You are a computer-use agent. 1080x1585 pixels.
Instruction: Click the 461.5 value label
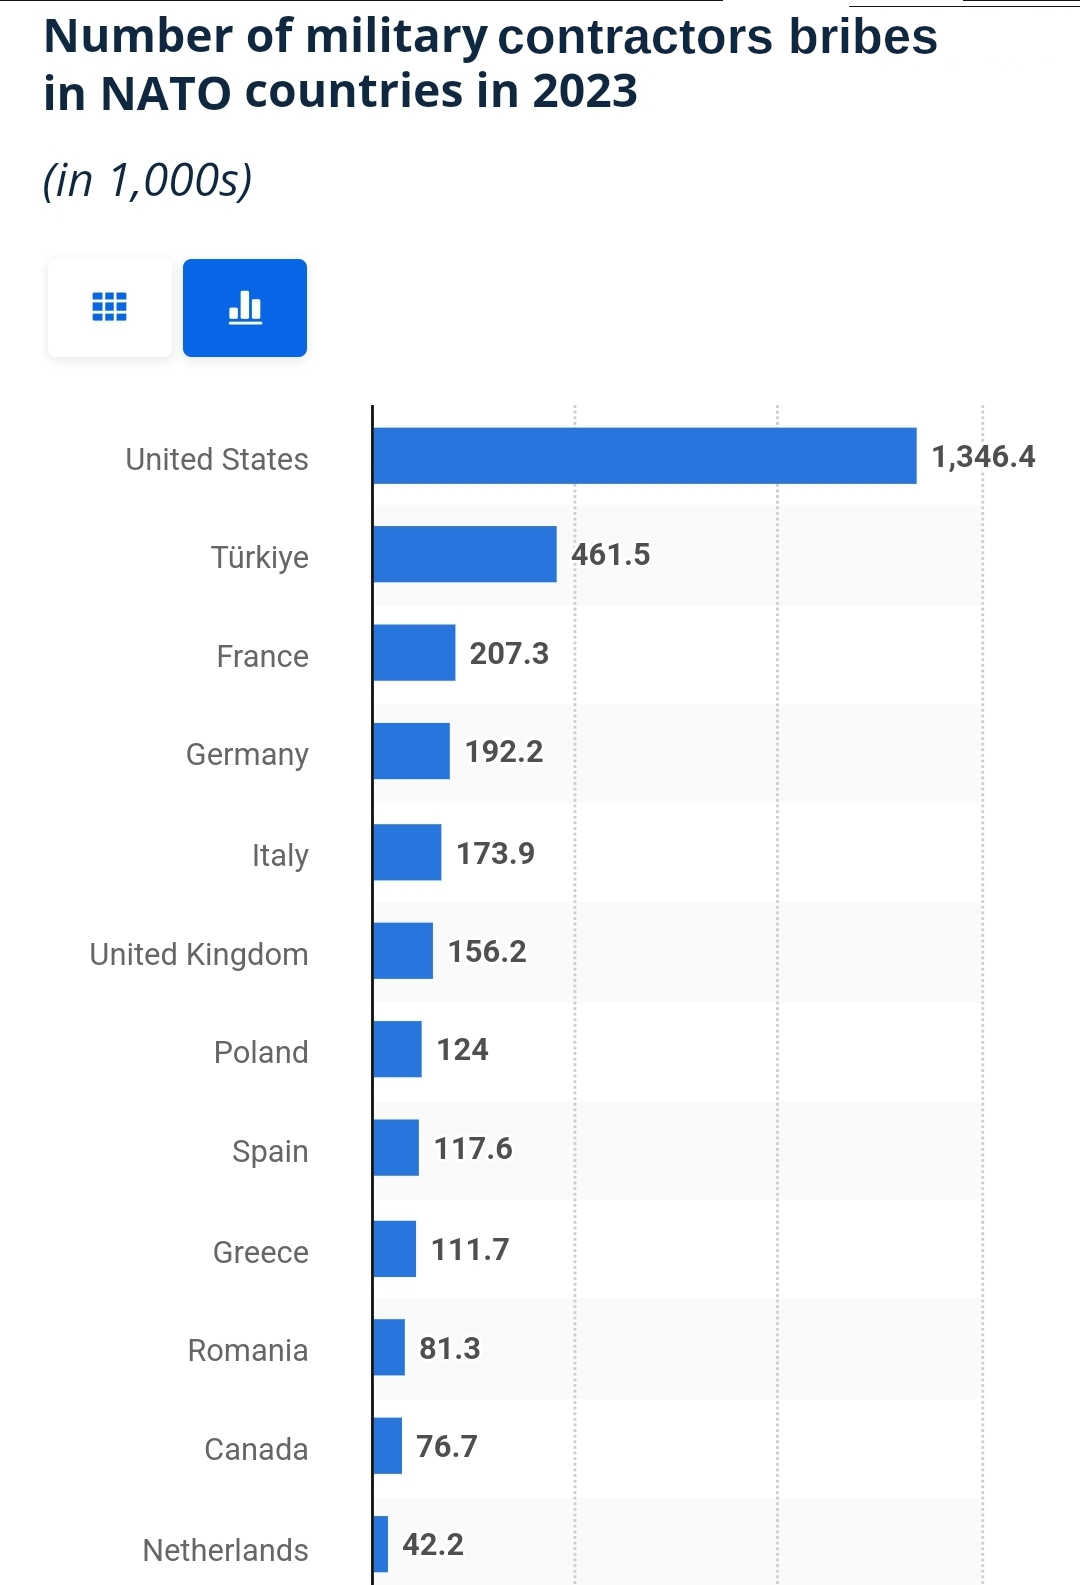point(611,555)
